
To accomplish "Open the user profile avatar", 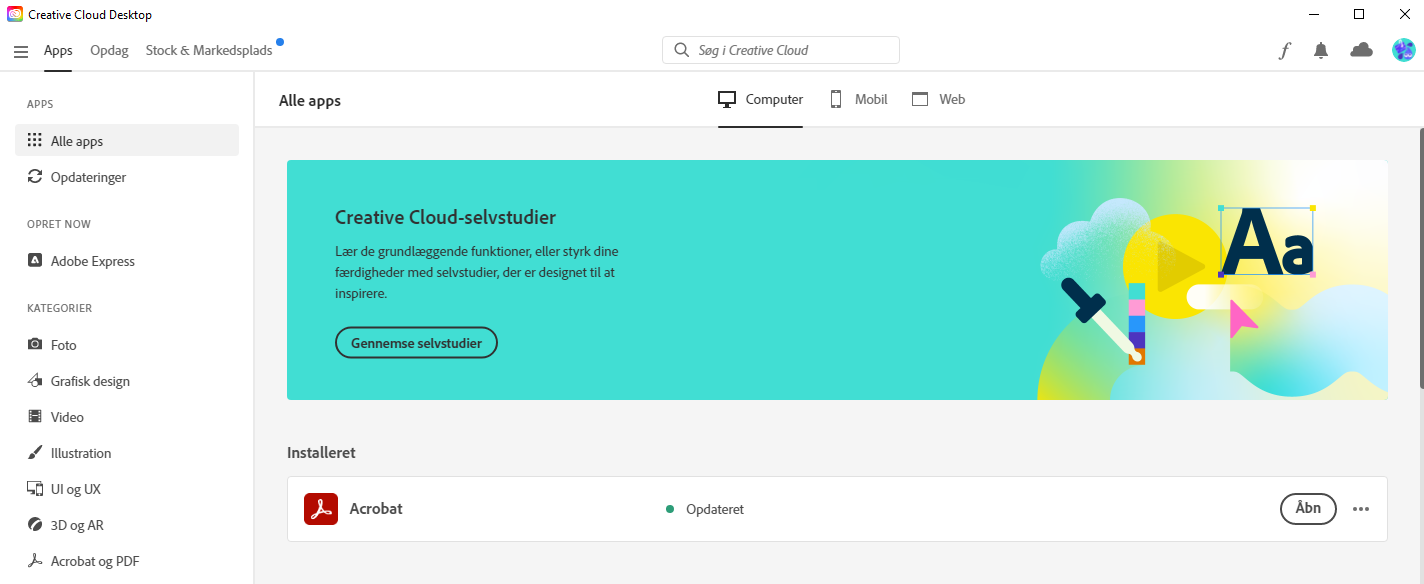I will (x=1403, y=50).
